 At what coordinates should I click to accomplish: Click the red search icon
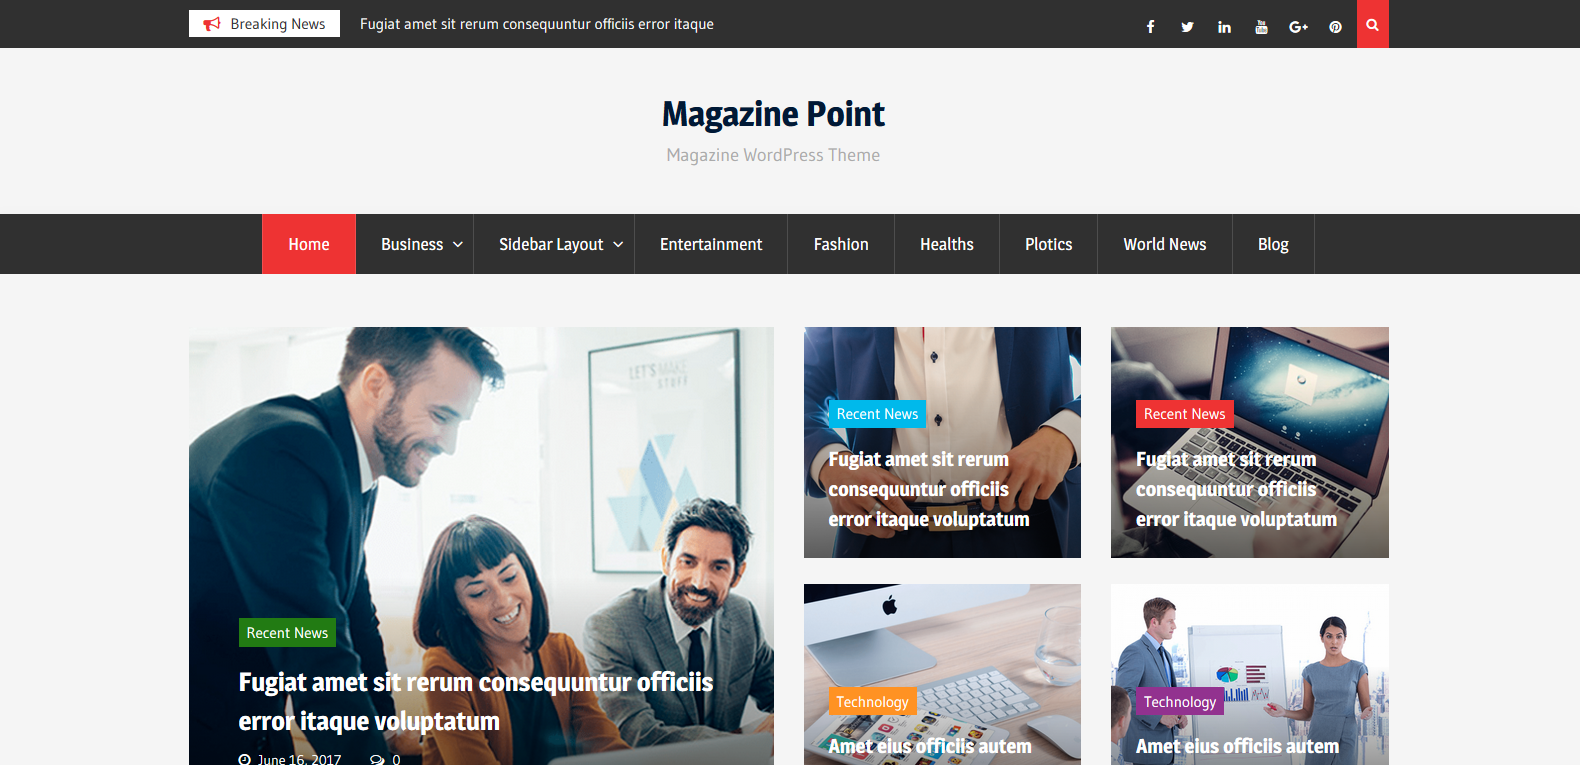point(1372,24)
